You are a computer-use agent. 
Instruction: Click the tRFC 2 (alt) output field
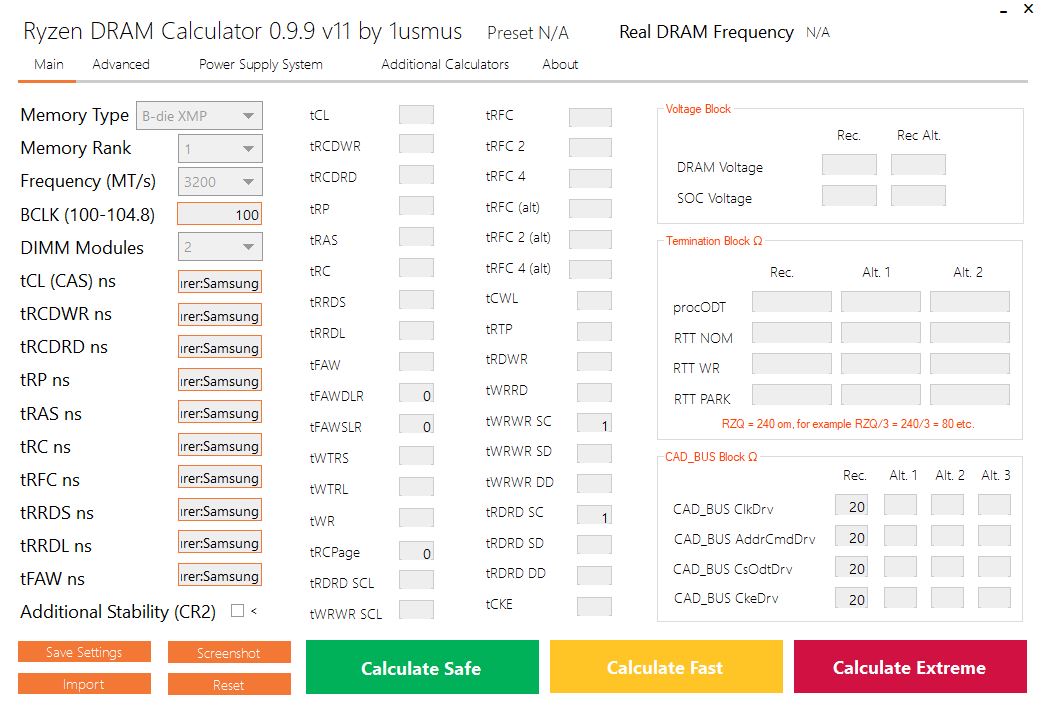point(590,239)
